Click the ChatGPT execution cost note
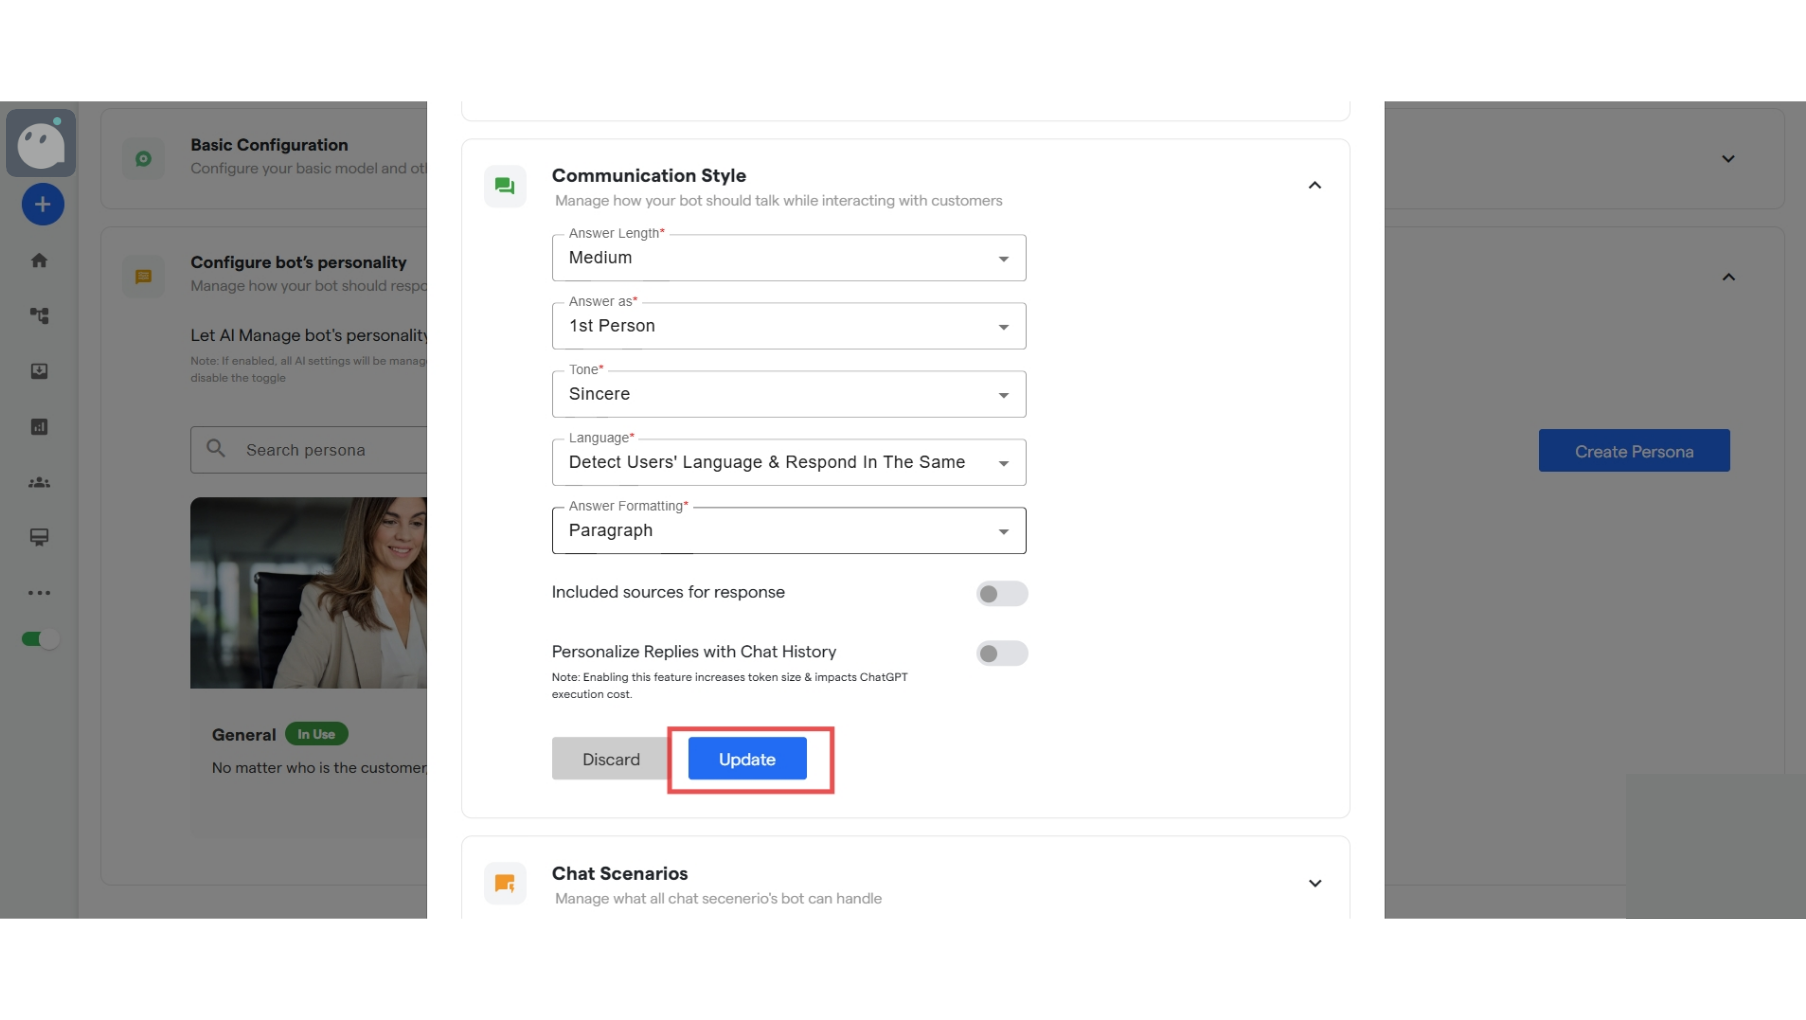Image resolution: width=1806 pixels, height=1020 pixels. click(730, 685)
